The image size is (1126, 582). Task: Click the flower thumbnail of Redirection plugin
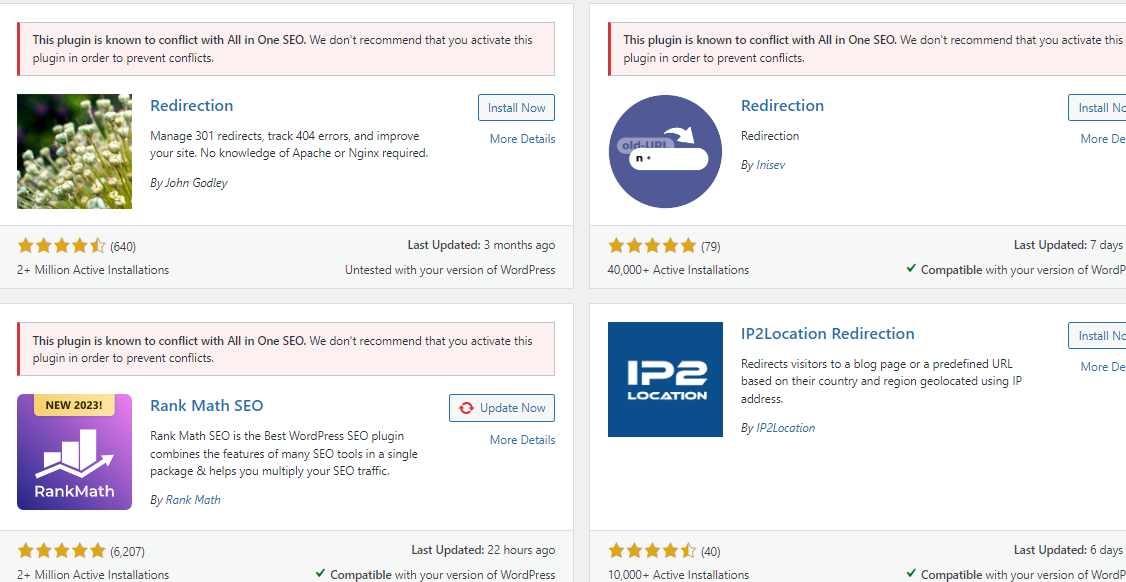pos(74,151)
